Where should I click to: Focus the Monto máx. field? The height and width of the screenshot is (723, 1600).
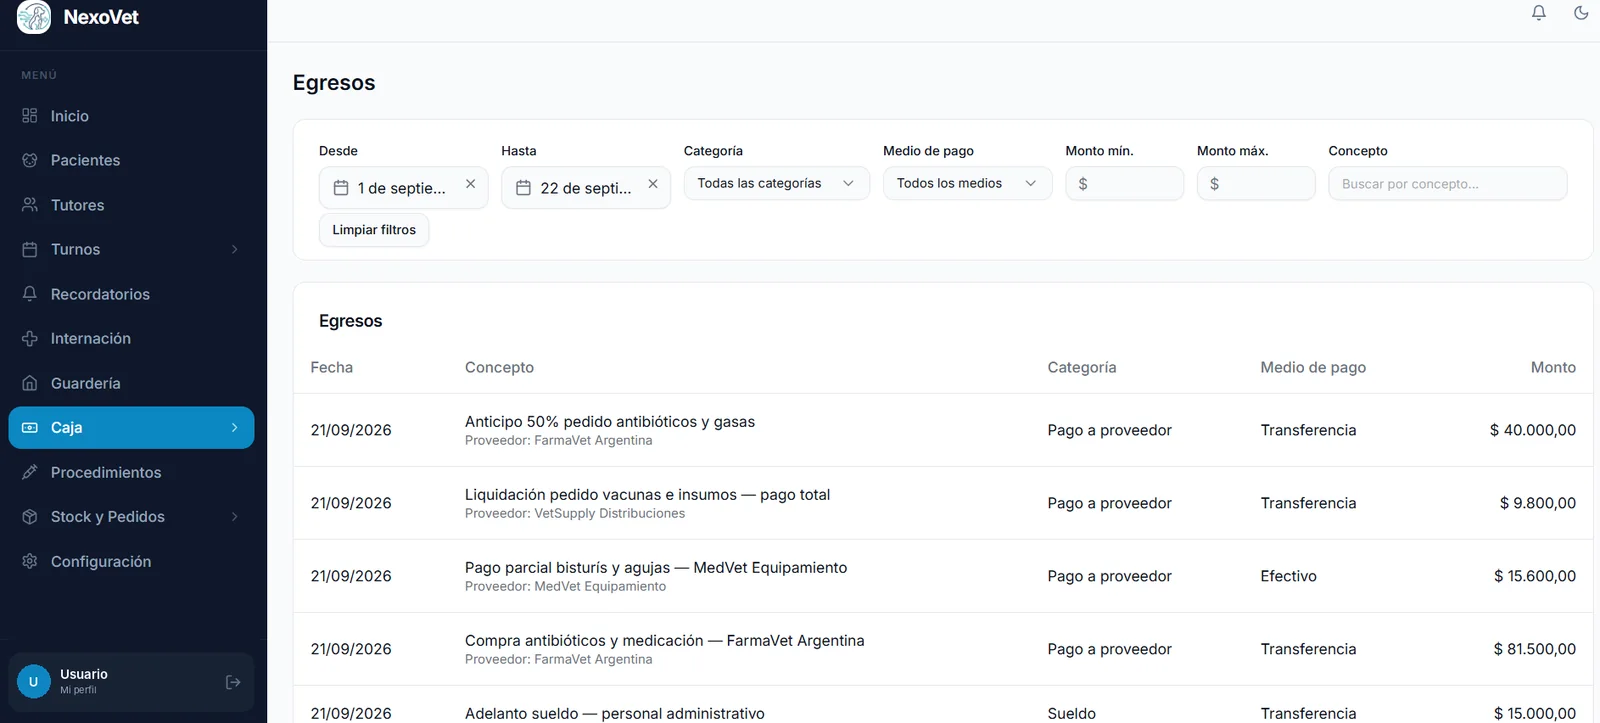coord(1256,184)
